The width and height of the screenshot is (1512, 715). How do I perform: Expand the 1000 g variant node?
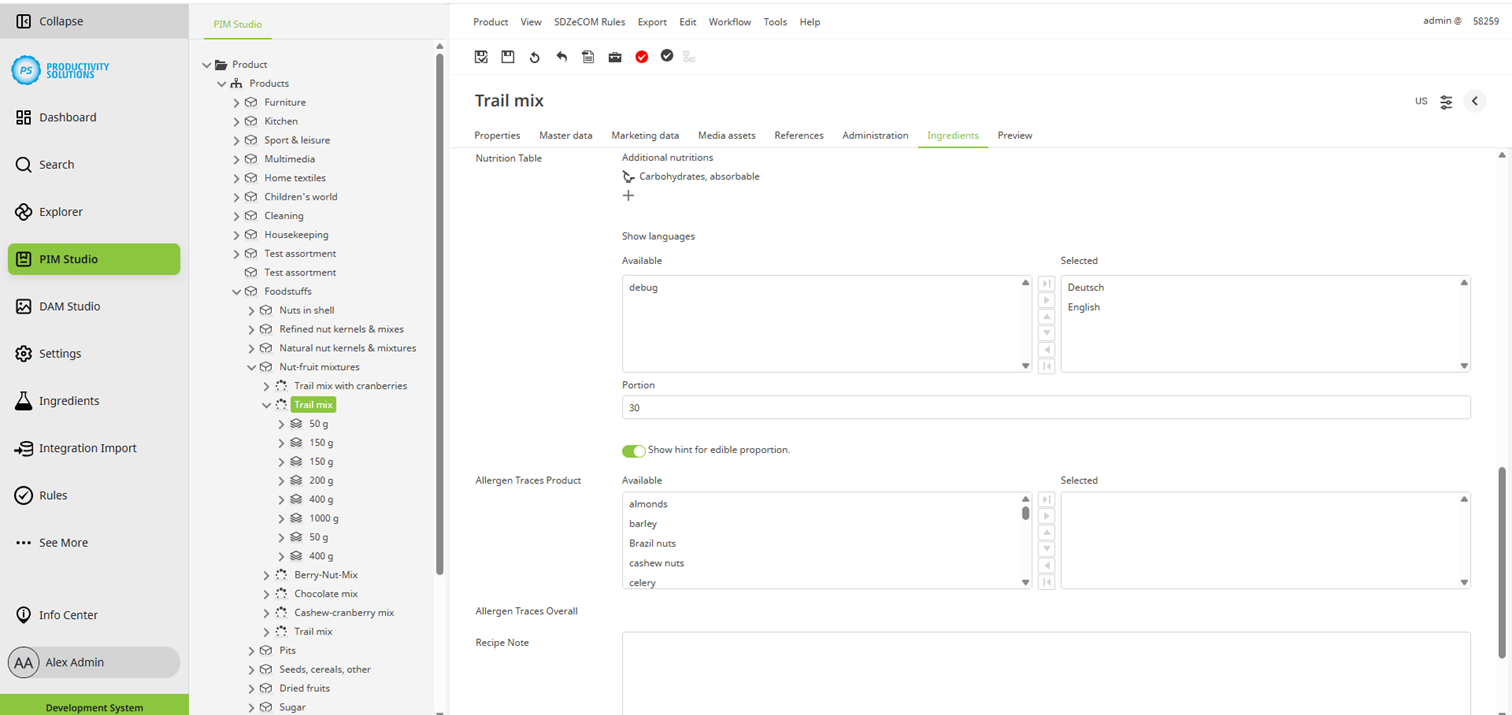[x=281, y=518]
